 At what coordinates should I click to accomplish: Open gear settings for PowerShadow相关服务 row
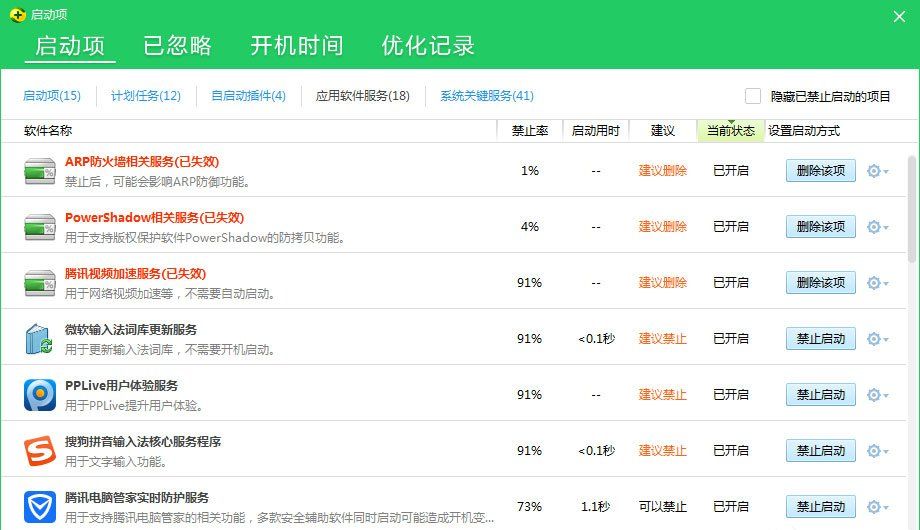click(x=877, y=227)
